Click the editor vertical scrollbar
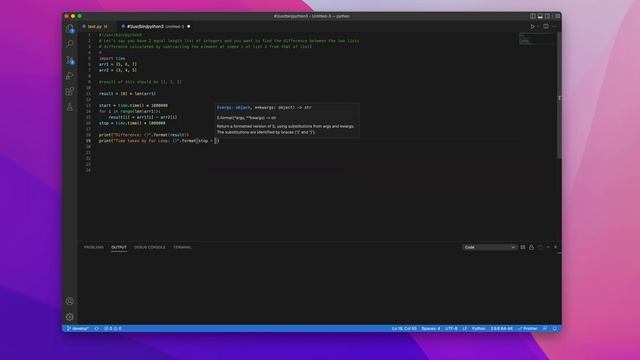This screenshot has width=640, height=360. click(559, 96)
